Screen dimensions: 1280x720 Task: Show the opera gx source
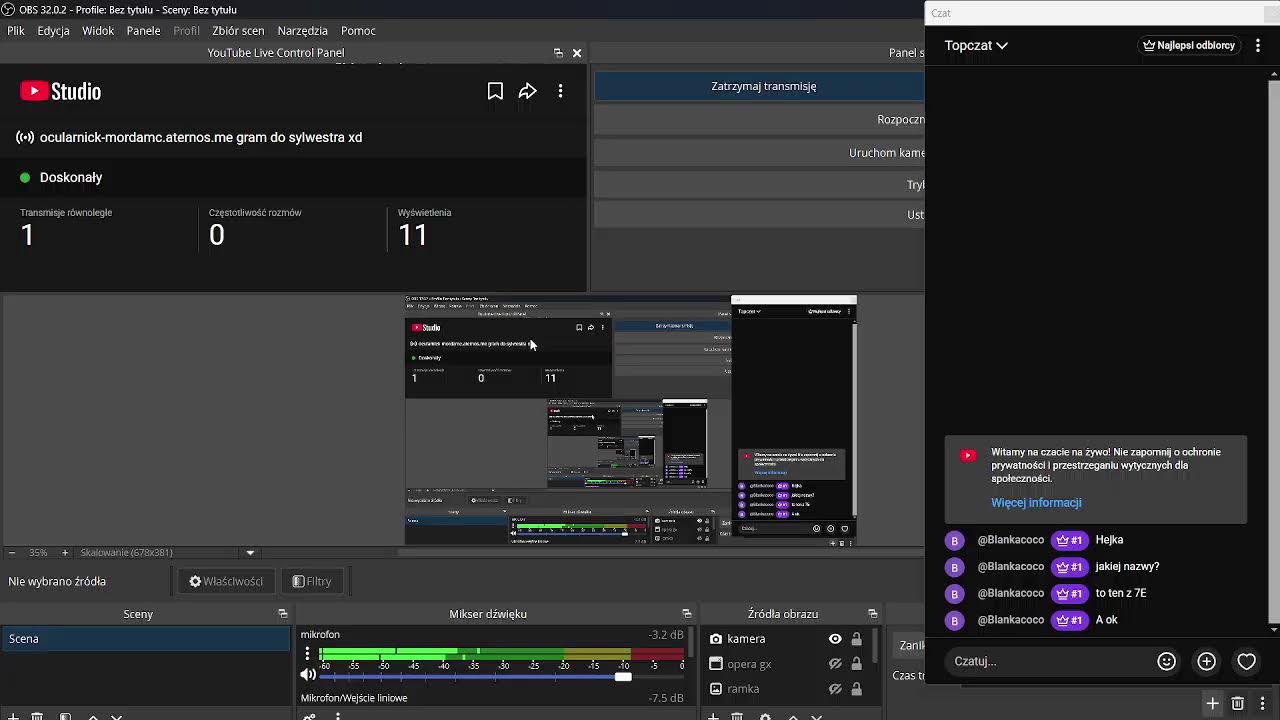(835, 664)
